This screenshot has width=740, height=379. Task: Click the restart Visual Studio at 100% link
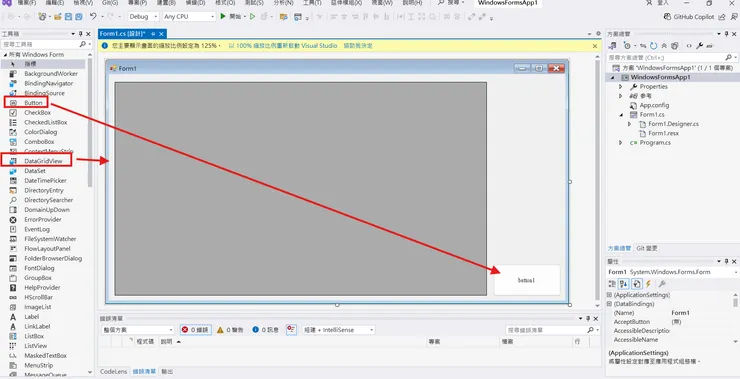(282, 46)
